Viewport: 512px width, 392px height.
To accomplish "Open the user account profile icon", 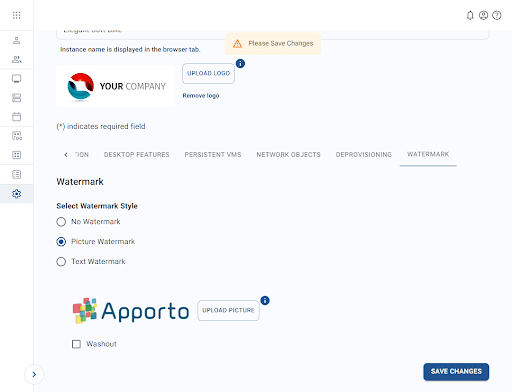I will coord(483,15).
